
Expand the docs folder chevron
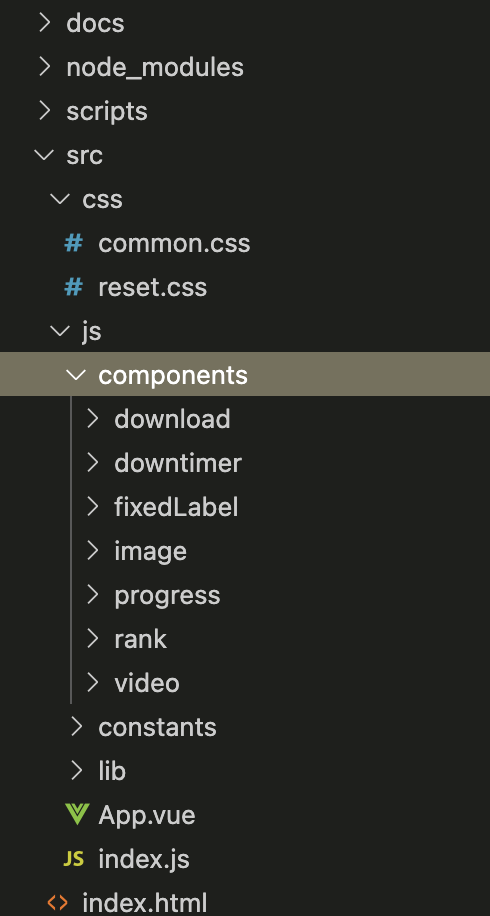coord(44,23)
